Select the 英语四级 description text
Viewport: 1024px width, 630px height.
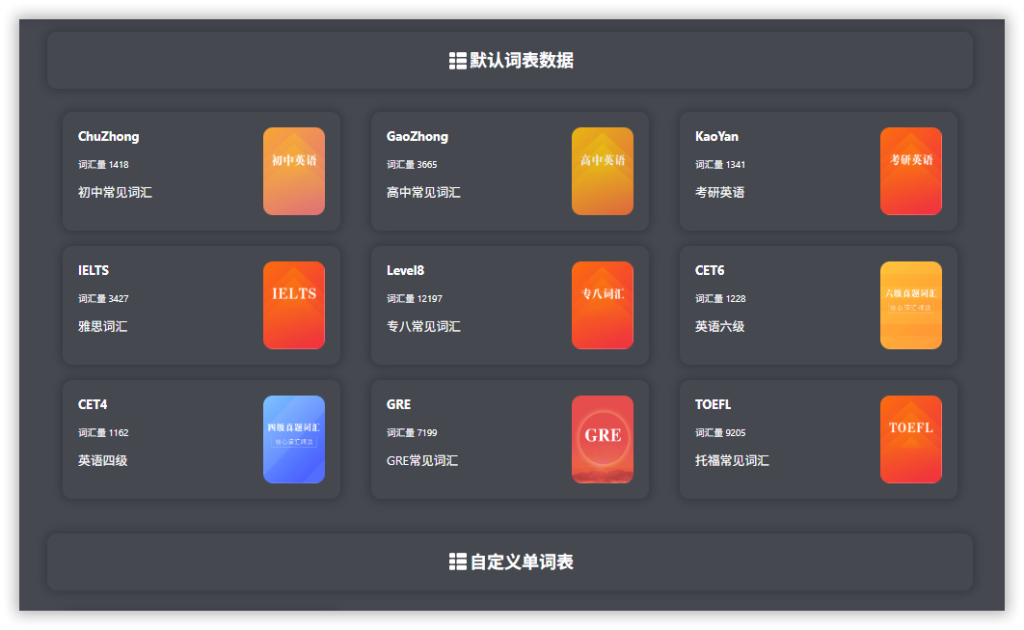point(103,461)
